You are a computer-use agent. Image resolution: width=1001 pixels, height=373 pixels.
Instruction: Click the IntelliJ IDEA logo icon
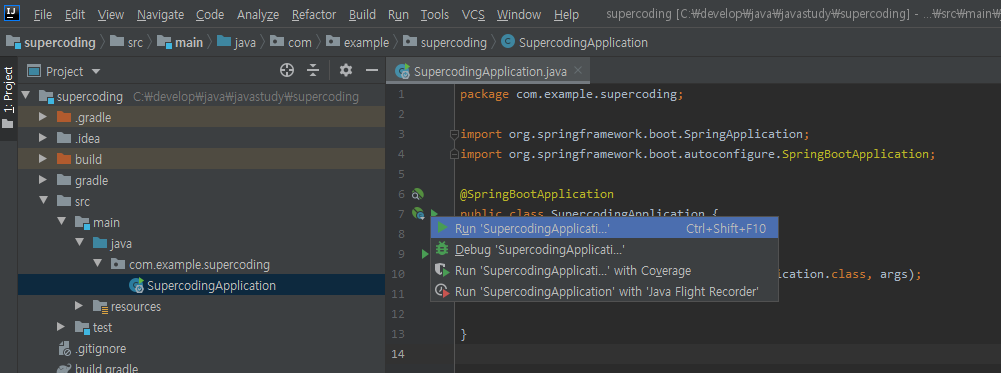point(12,13)
